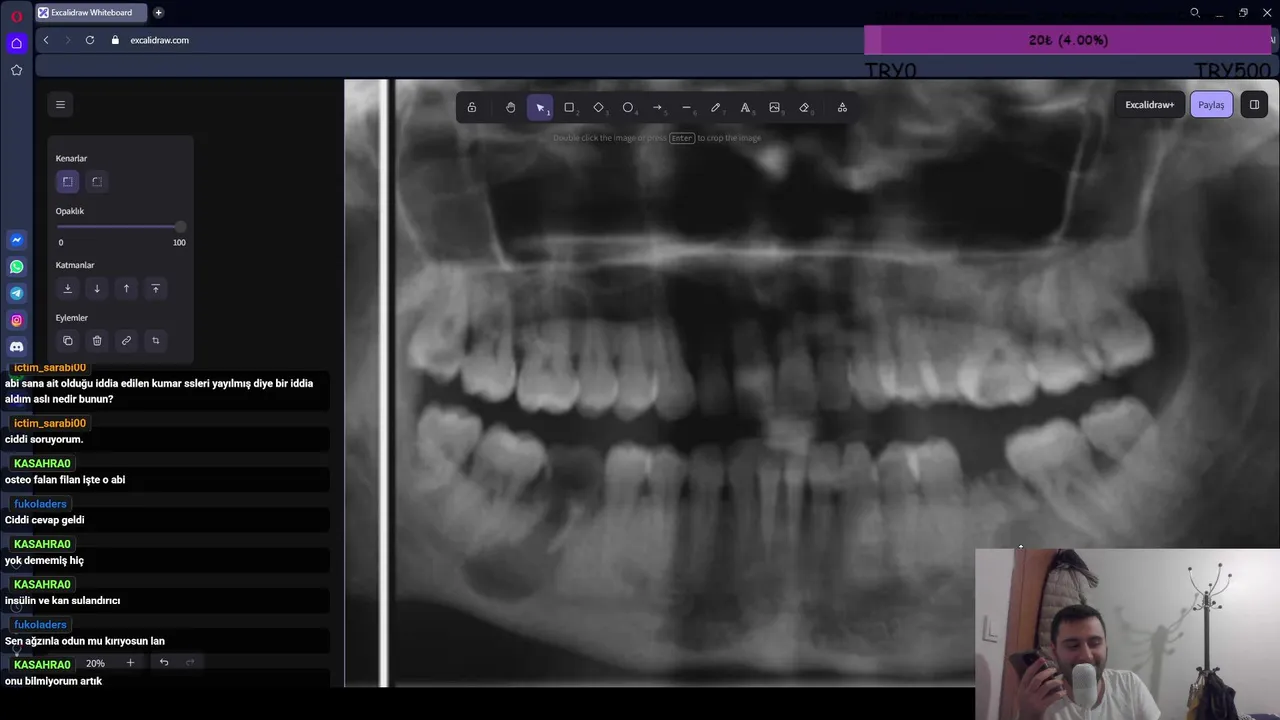
Task: Redo the last undone action
Action: tap(190, 662)
